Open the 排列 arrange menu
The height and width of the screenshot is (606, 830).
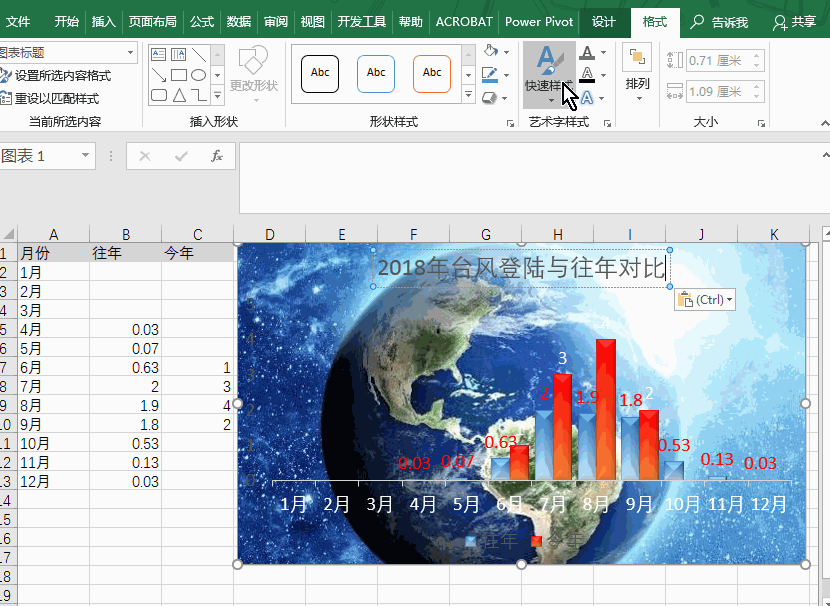637,74
